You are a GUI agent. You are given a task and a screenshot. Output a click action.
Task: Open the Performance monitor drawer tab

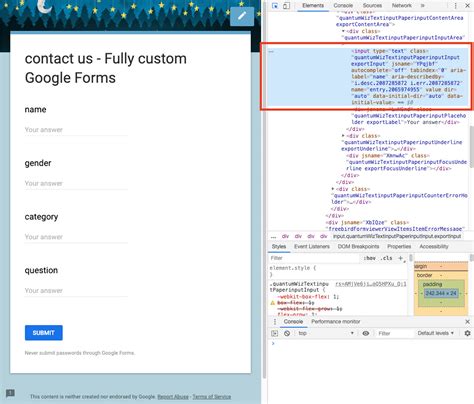pyautogui.click(x=335, y=322)
